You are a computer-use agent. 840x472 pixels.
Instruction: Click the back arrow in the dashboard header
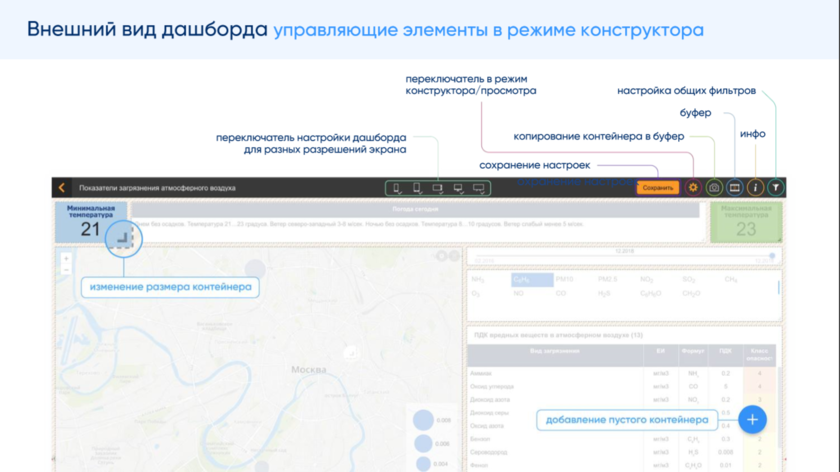point(62,187)
